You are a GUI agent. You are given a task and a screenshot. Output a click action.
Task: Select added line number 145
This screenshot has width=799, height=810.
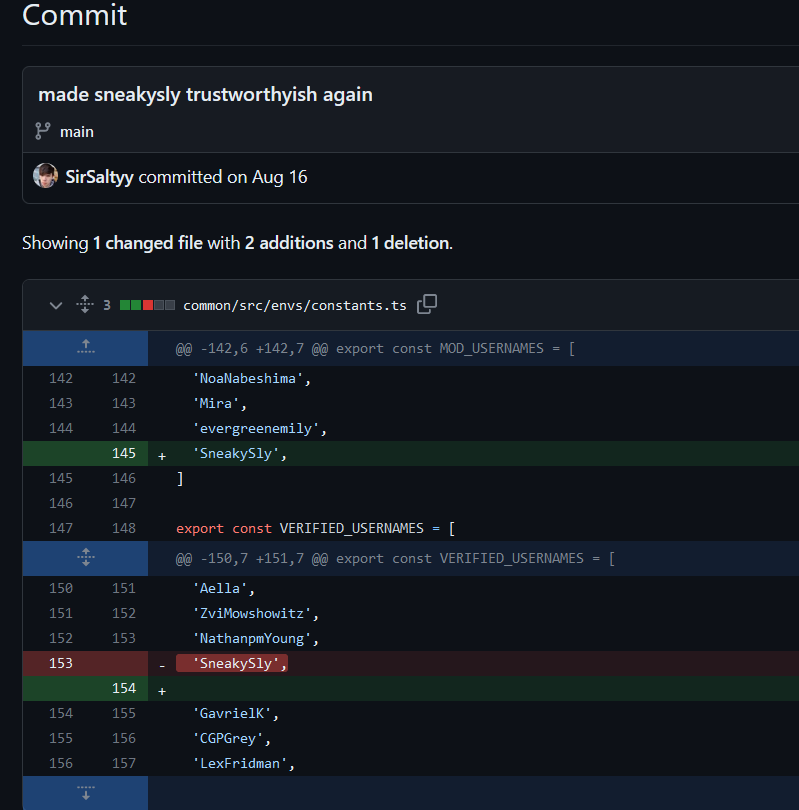pos(124,453)
